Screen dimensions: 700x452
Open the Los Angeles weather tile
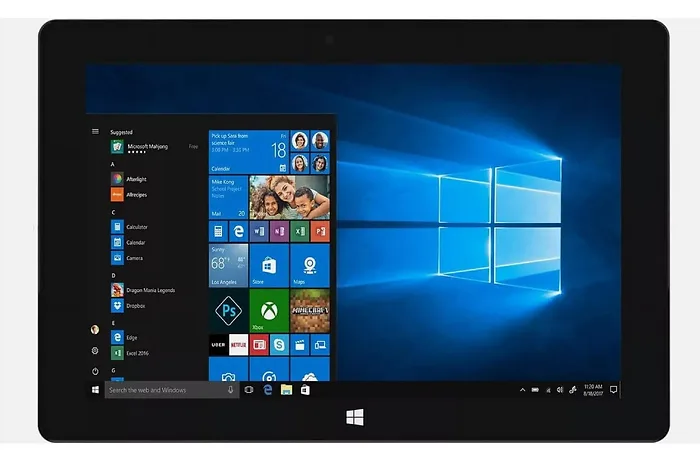pyautogui.click(x=227, y=265)
